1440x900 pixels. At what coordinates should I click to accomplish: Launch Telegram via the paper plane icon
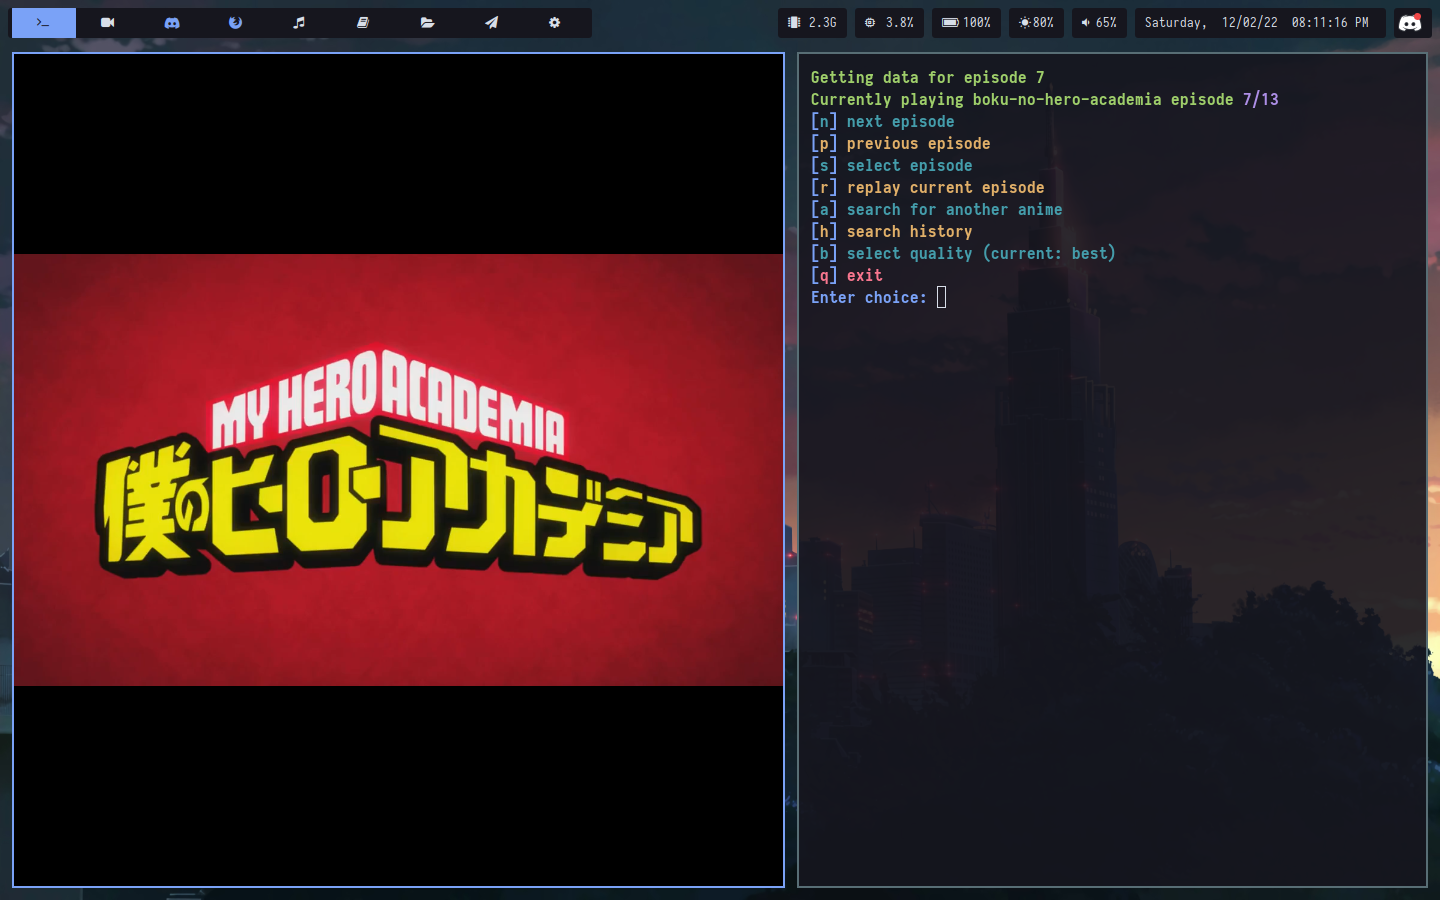point(491,22)
